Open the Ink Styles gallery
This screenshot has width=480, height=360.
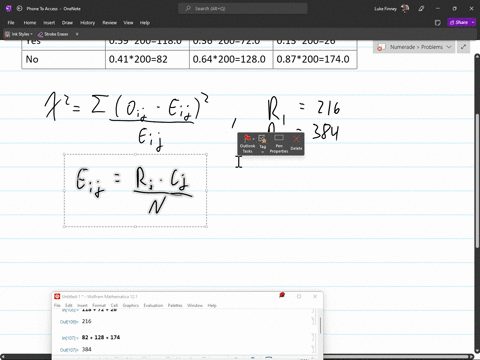[x=19, y=34]
